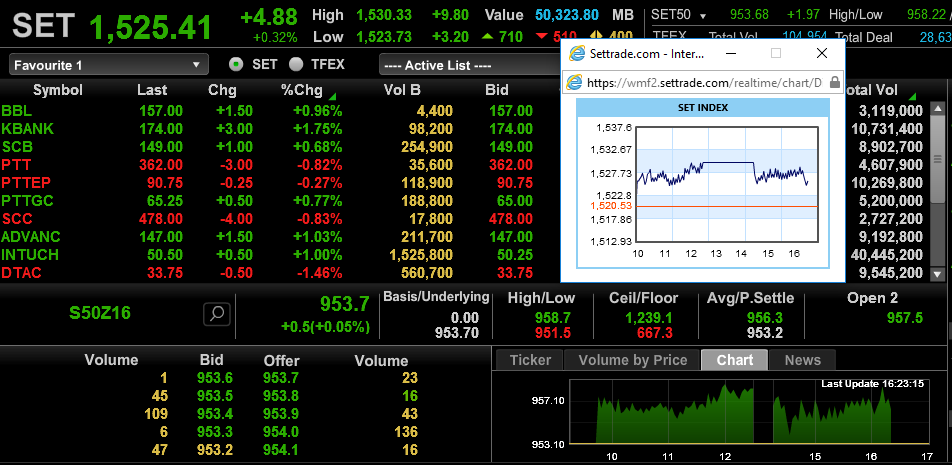Viewport: 952px width, 465px height.
Task: Select the INTUCH symbol row
Action: (279, 255)
